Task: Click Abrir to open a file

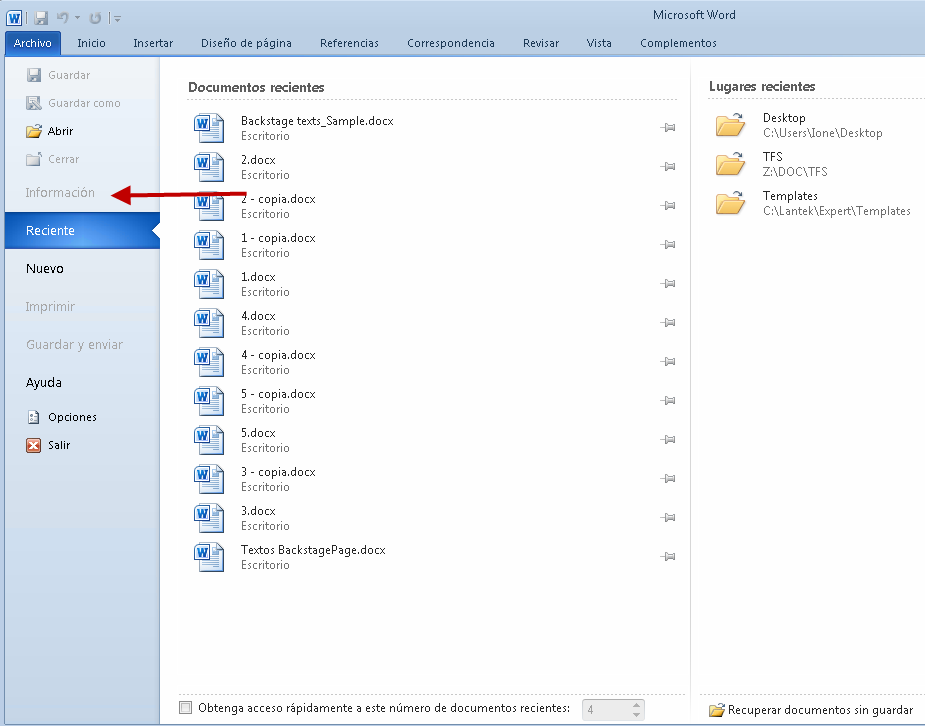Action: tap(50, 131)
